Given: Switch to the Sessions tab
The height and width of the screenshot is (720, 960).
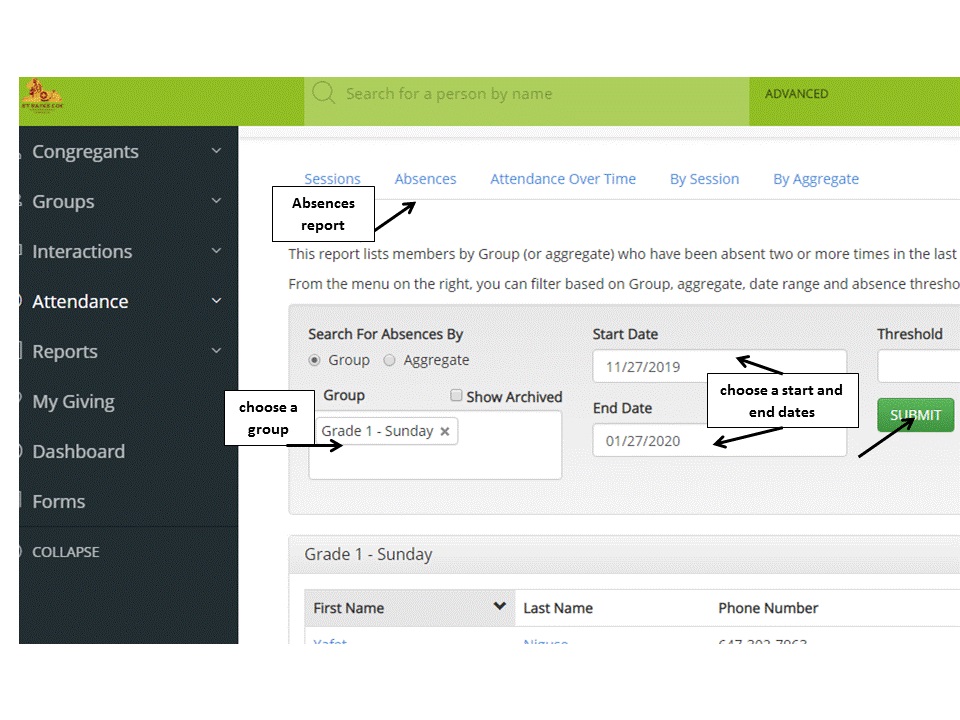Looking at the screenshot, I should tap(332, 179).
